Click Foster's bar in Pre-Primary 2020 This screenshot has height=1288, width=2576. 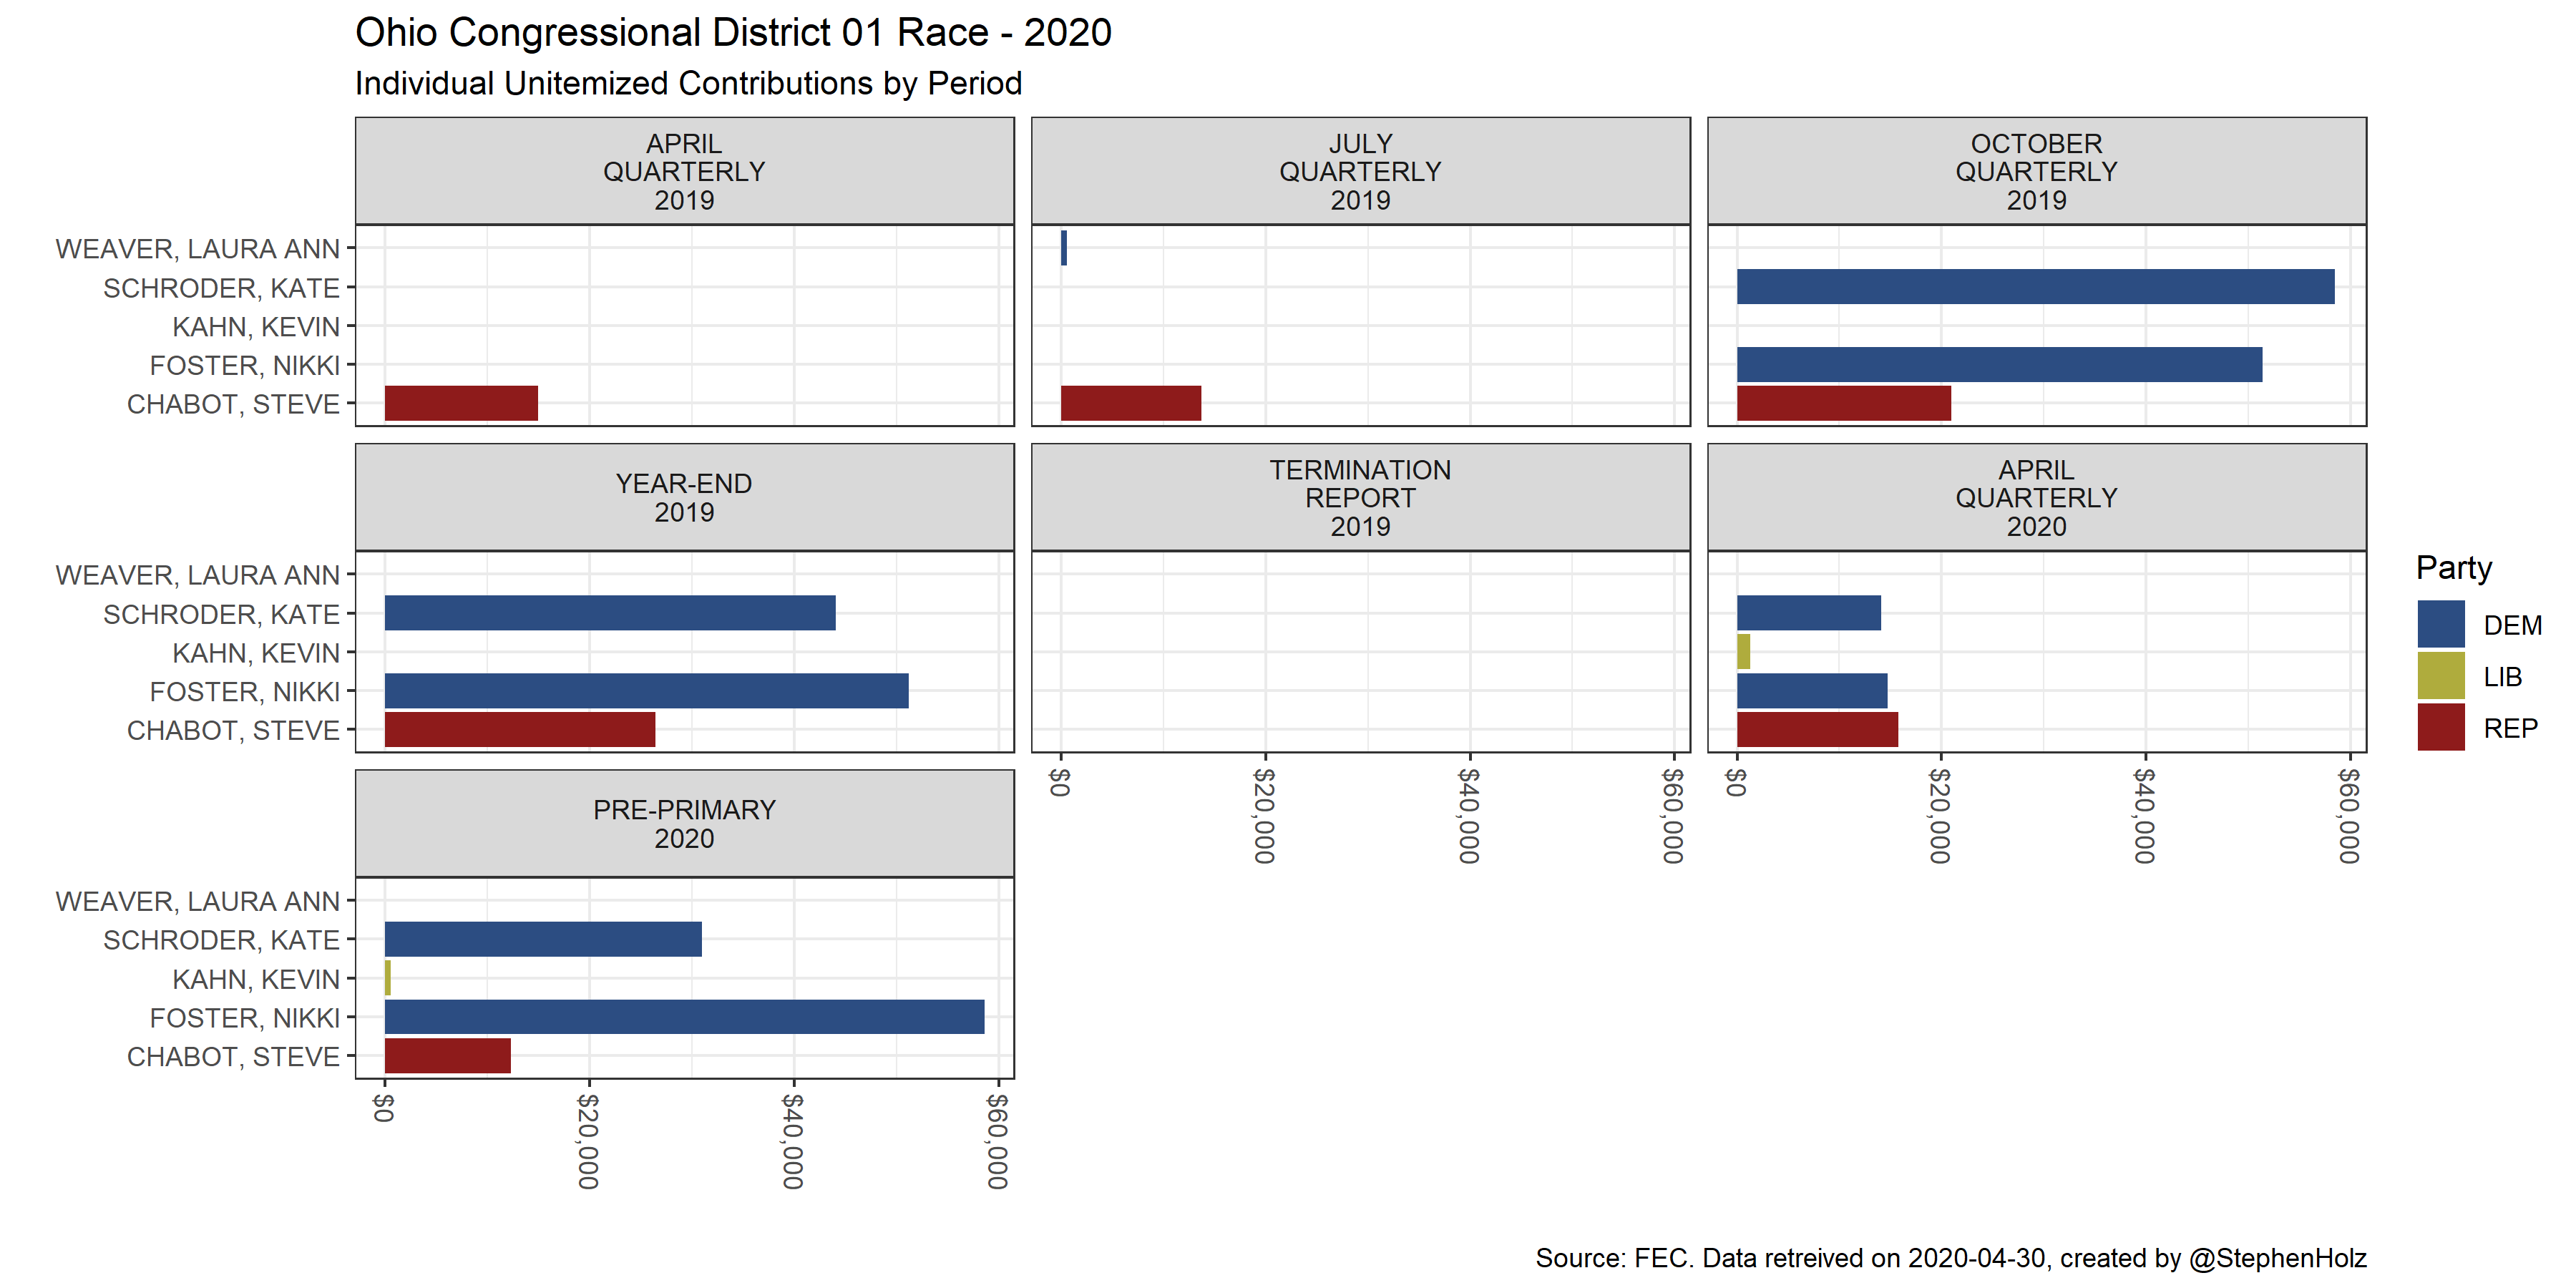coord(684,1017)
